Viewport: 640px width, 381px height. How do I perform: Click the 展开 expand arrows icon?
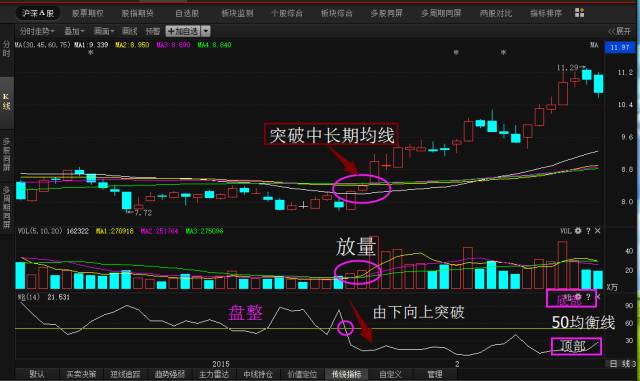pyautogui.click(x=611, y=31)
